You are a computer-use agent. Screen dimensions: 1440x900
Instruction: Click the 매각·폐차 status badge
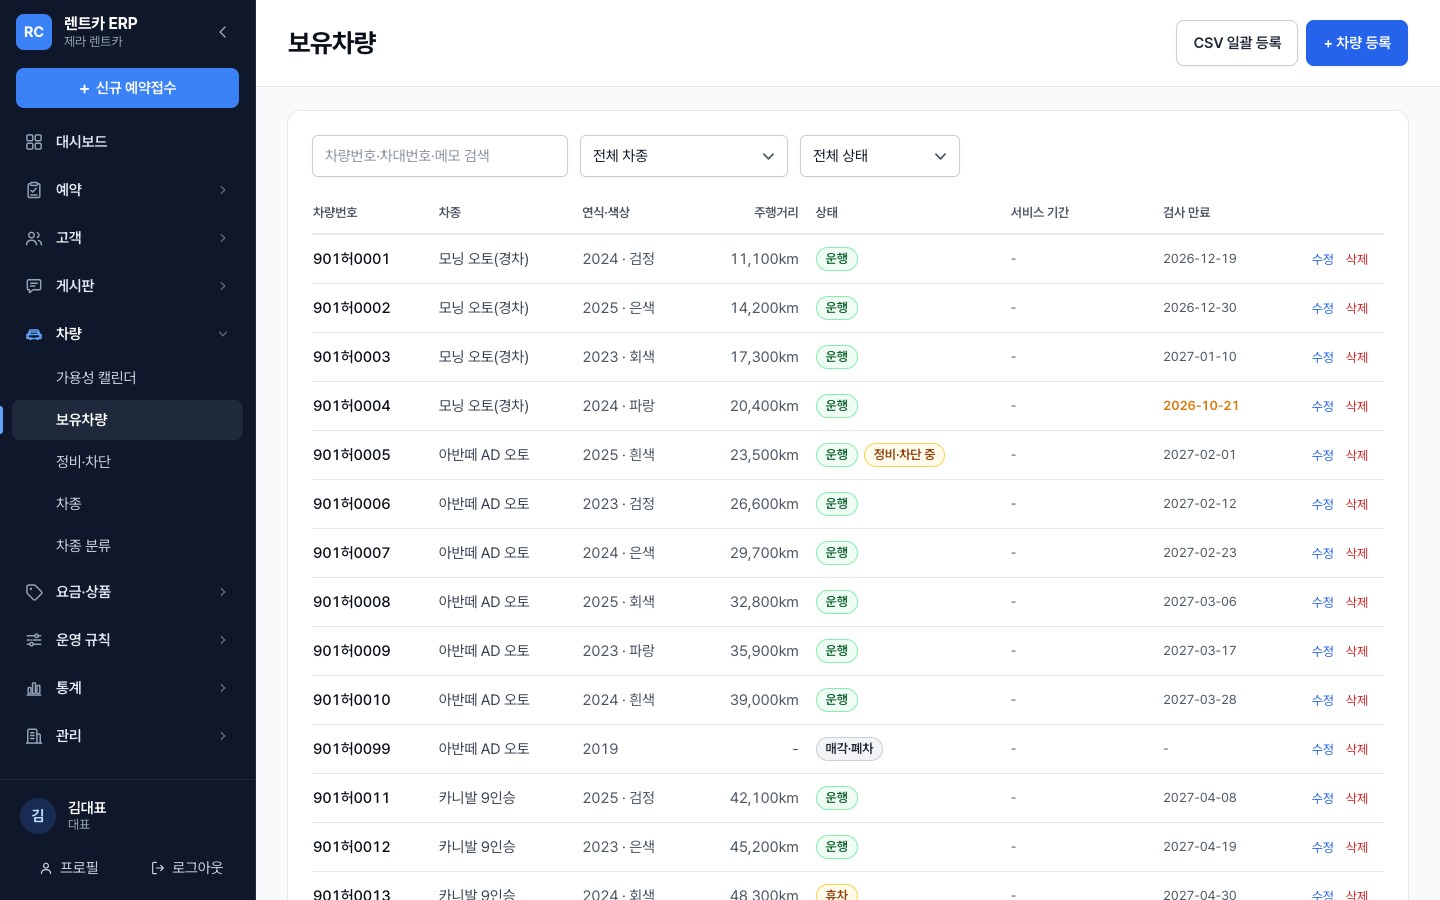click(x=849, y=749)
